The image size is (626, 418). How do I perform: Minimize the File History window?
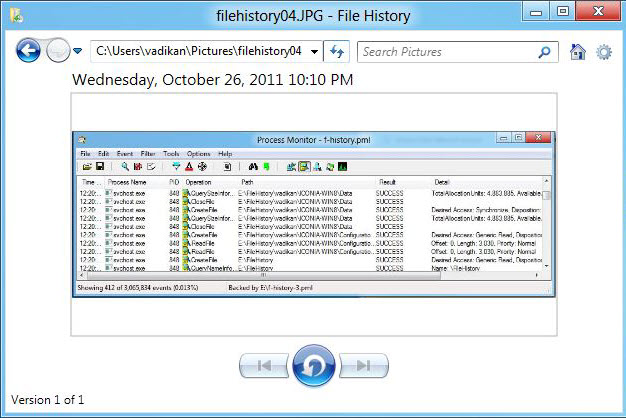pyautogui.click(x=535, y=11)
